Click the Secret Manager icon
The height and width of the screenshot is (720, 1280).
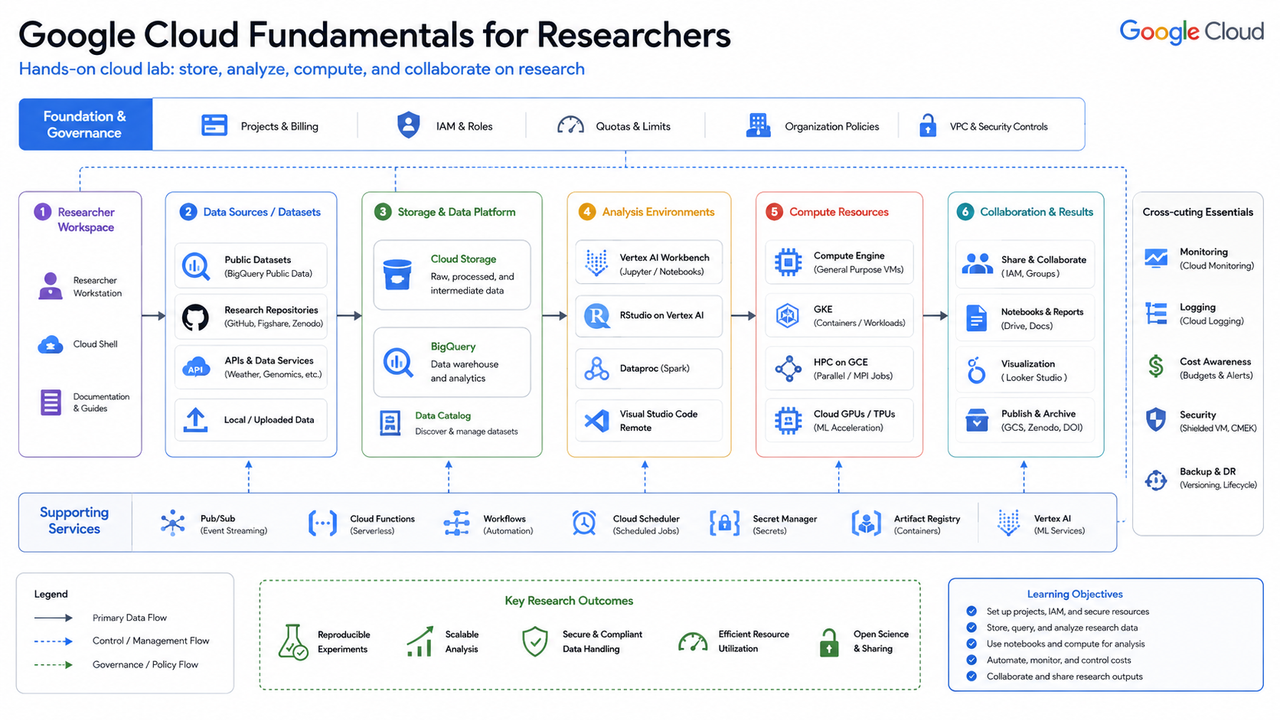(x=724, y=524)
